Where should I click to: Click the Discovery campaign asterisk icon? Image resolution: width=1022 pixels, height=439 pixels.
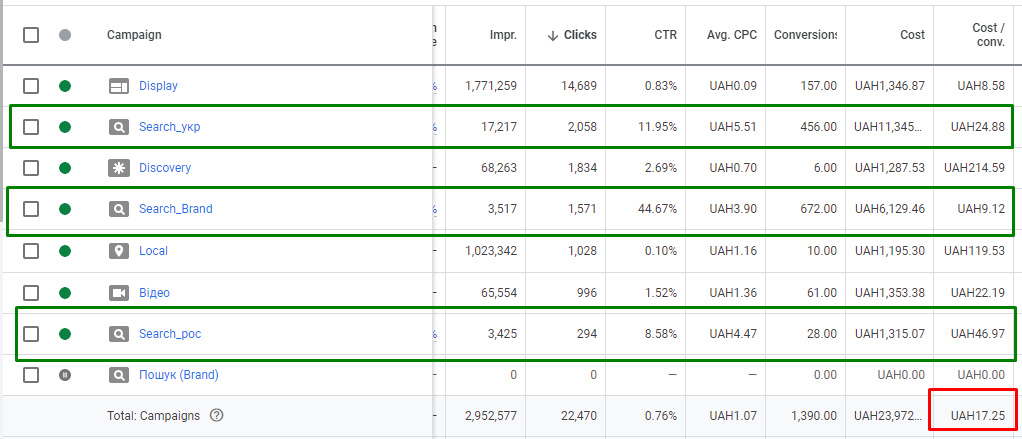[119, 168]
